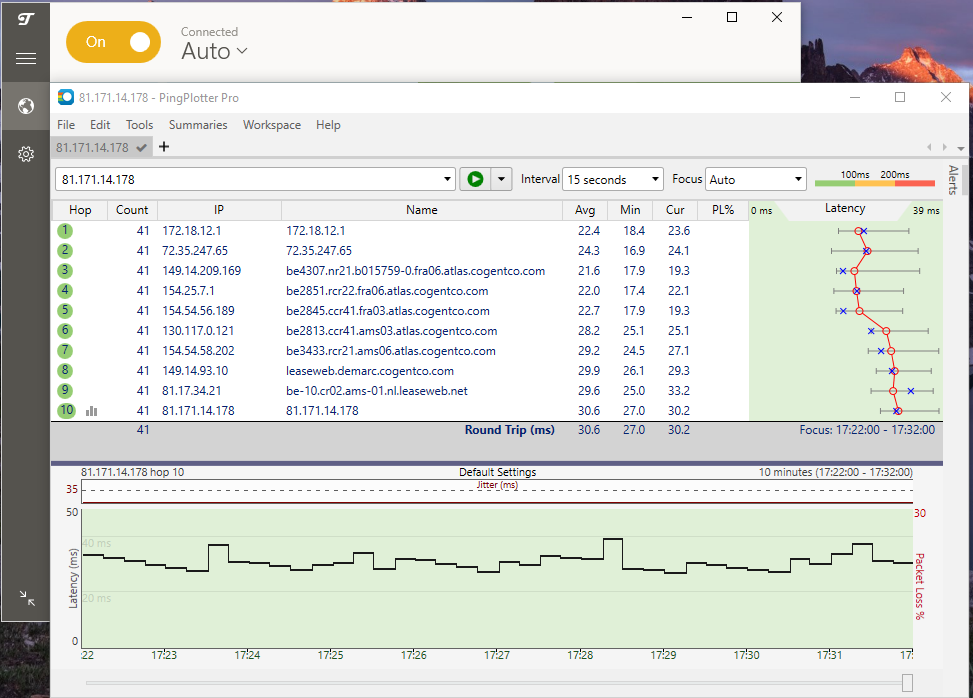
Task: Expand the Auto server location dropdown in TunnelBear
Action: (213, 50)
